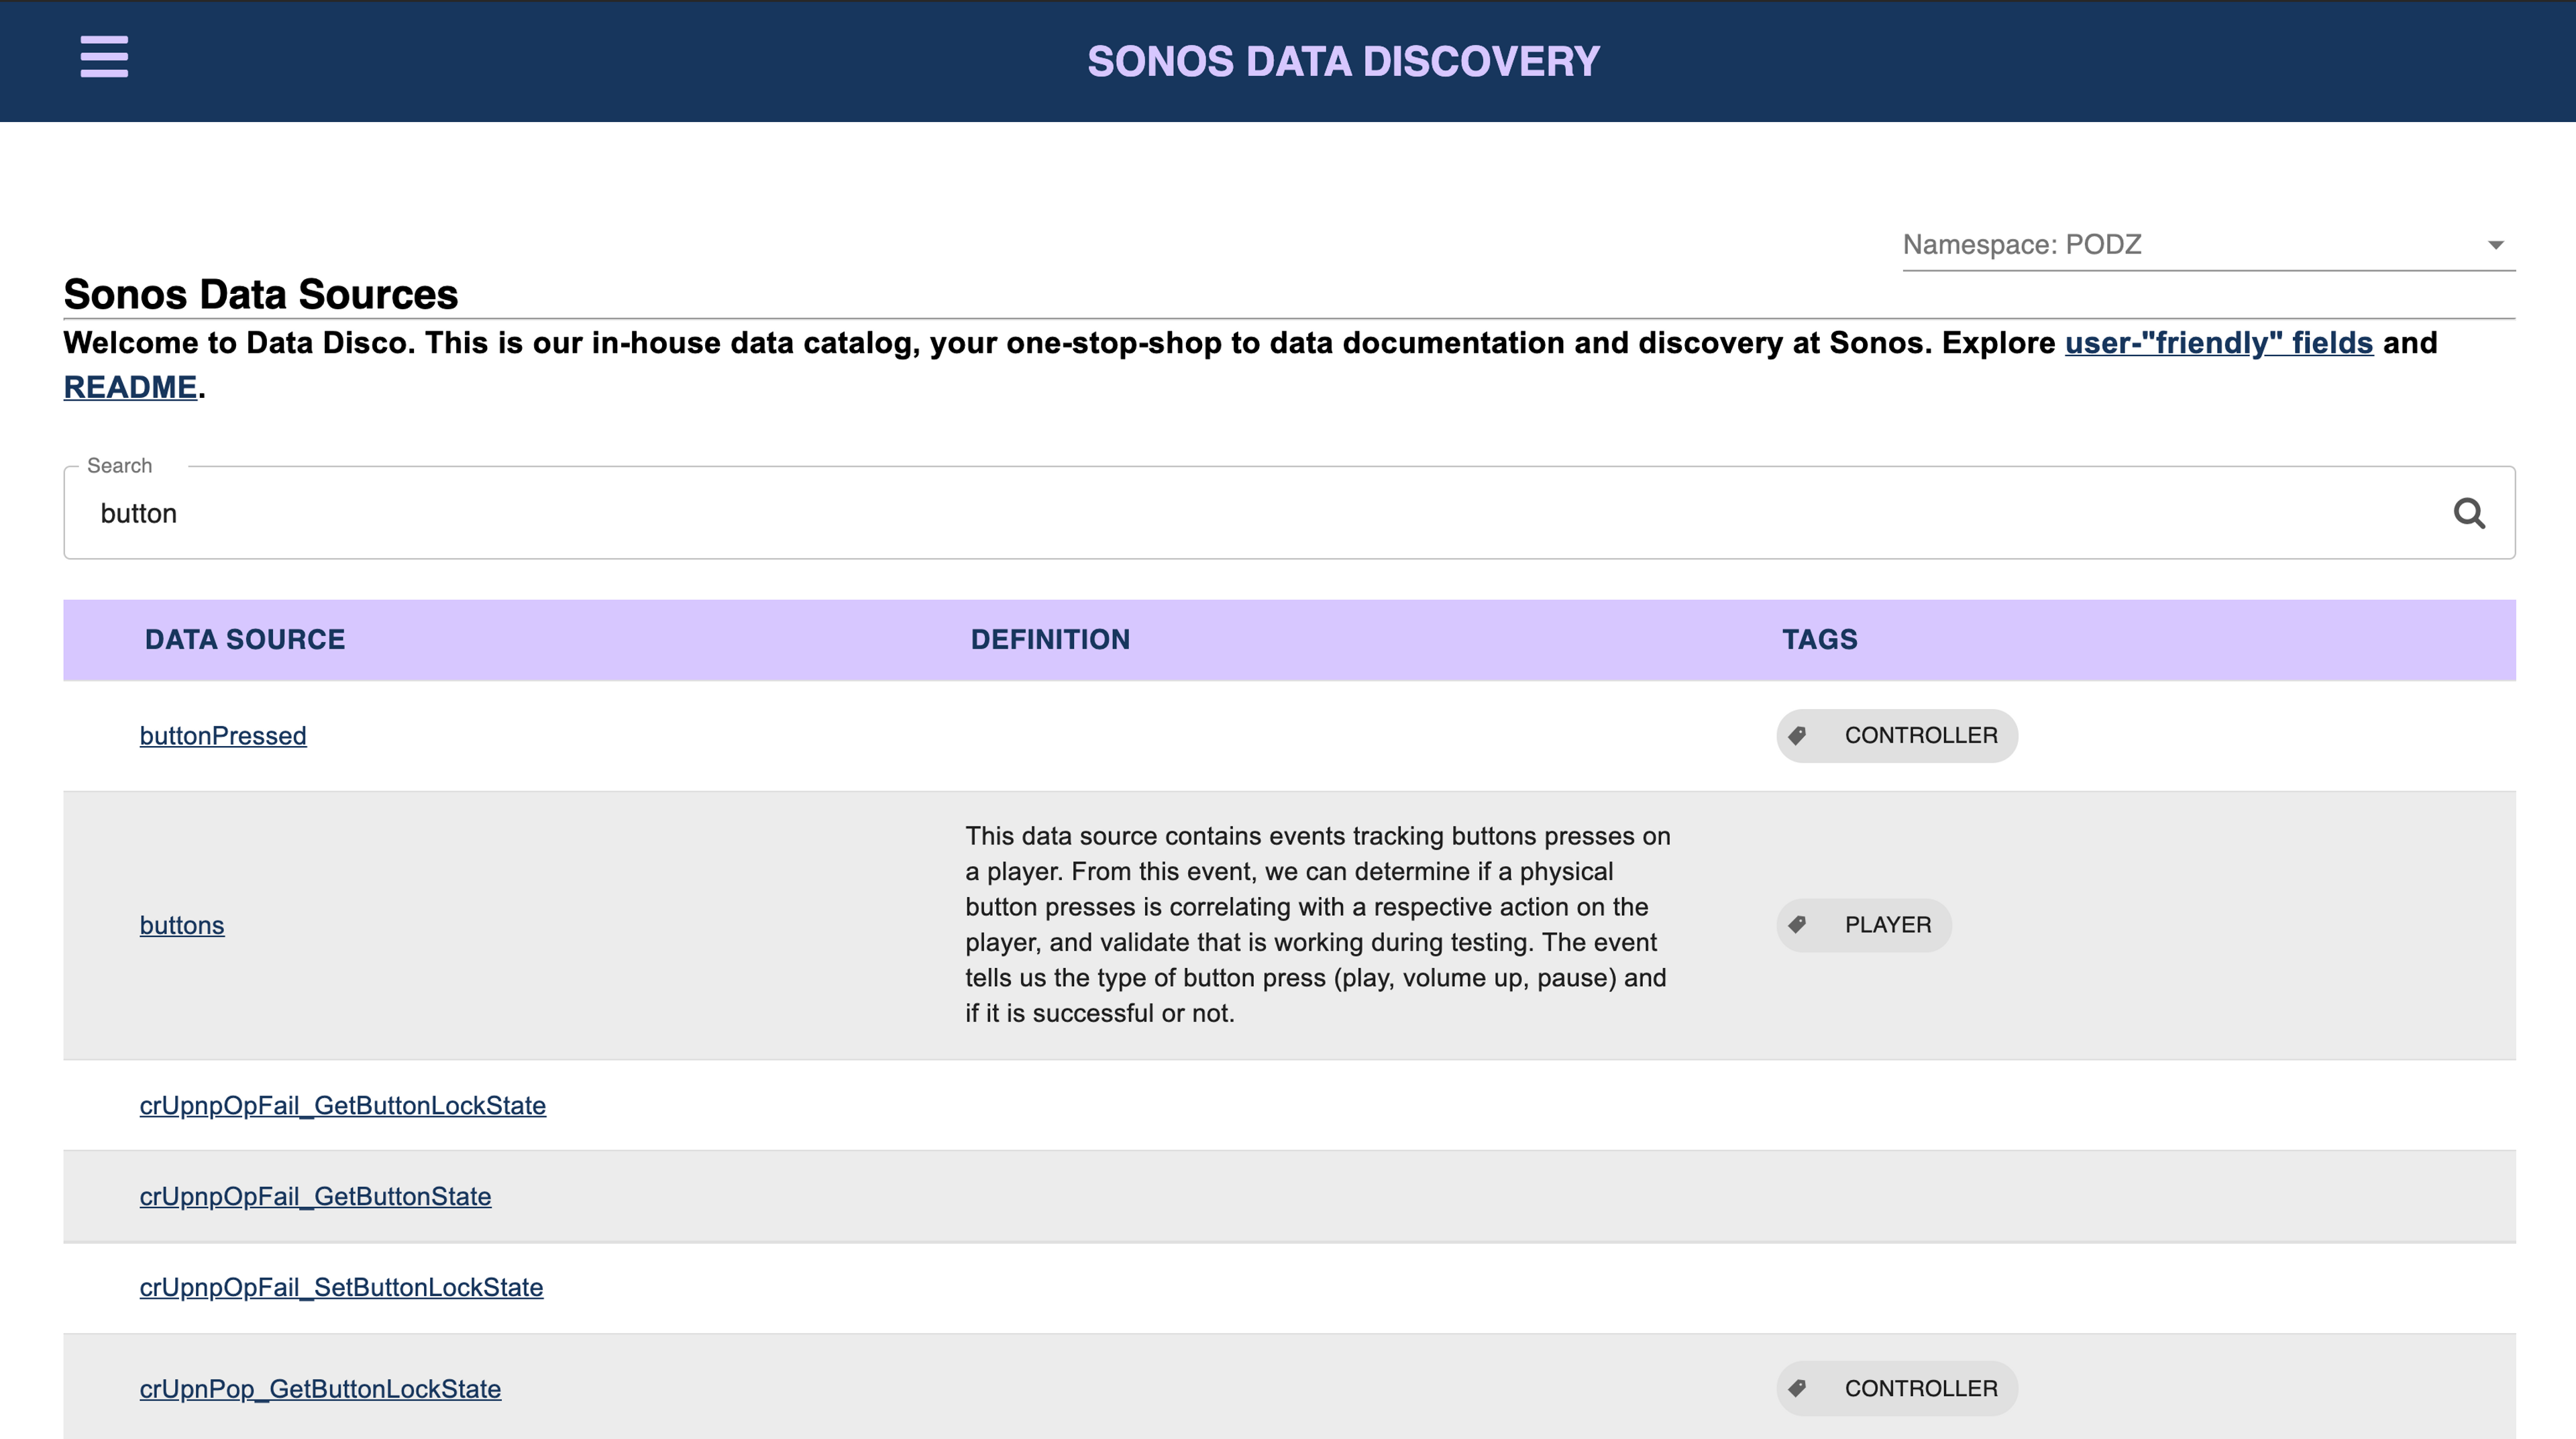
Task: Click tag icon on buttonPressed CONTROLLER chip
Action: [x=1797, y=736]
